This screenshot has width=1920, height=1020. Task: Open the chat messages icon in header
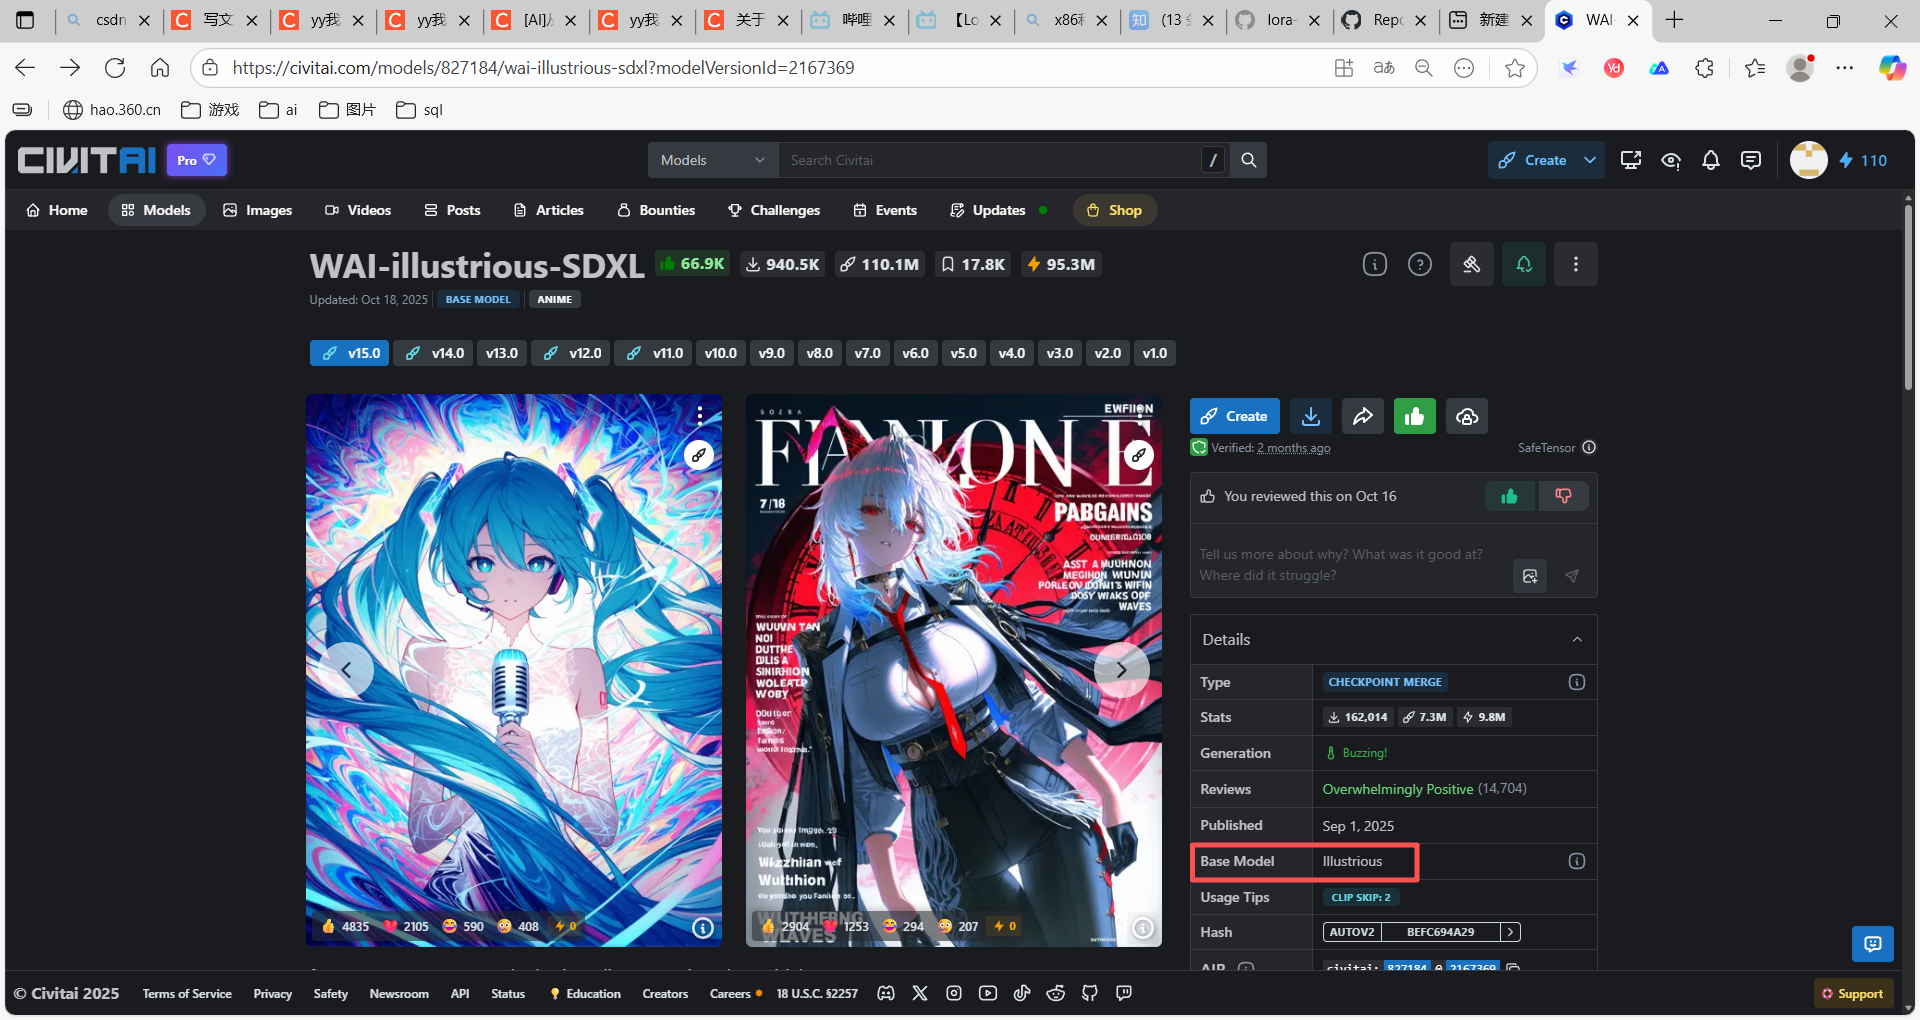pyautogui.click(x=1751, y=160)
